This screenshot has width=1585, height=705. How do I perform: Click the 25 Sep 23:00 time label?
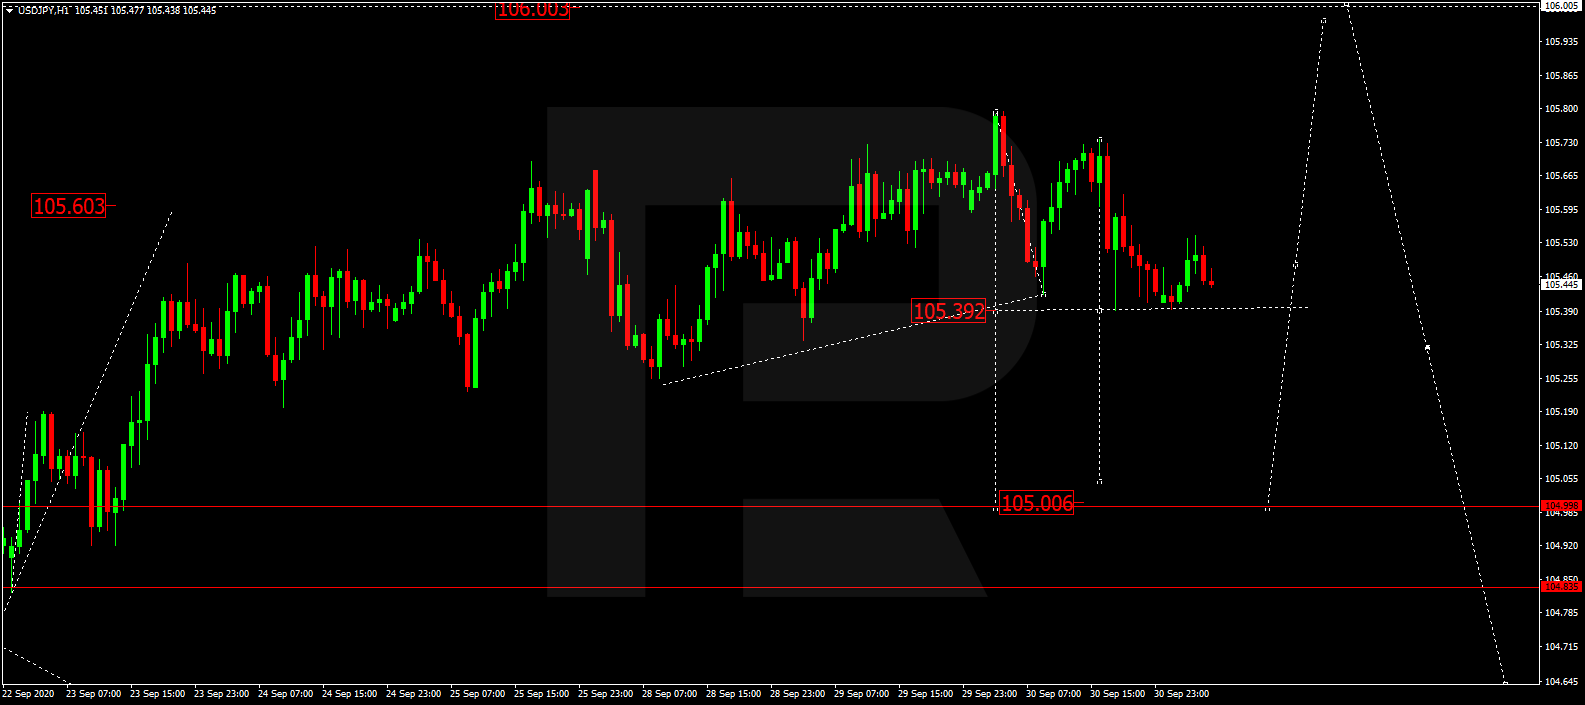605,694
